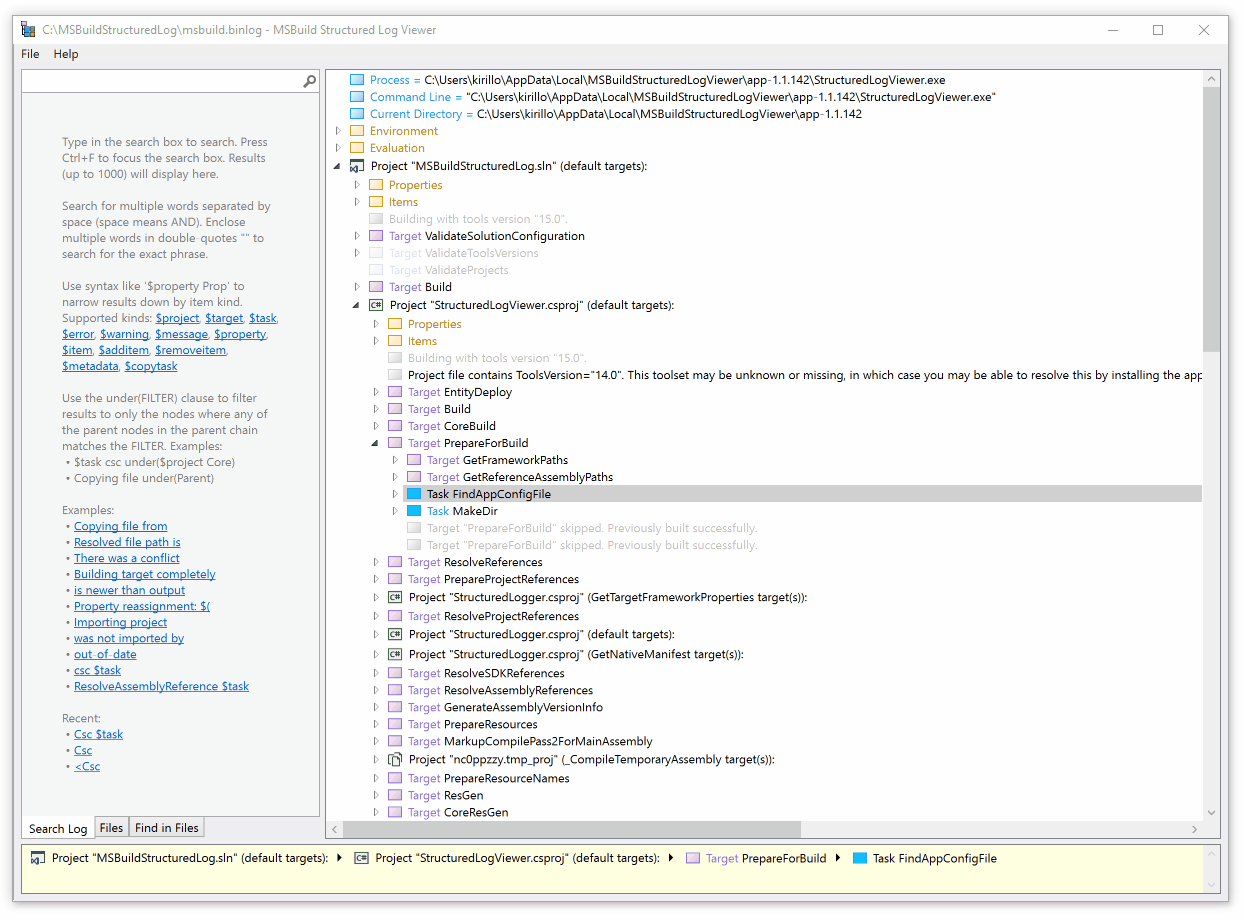
Task: Open the File menu
Action: [30, 54]
